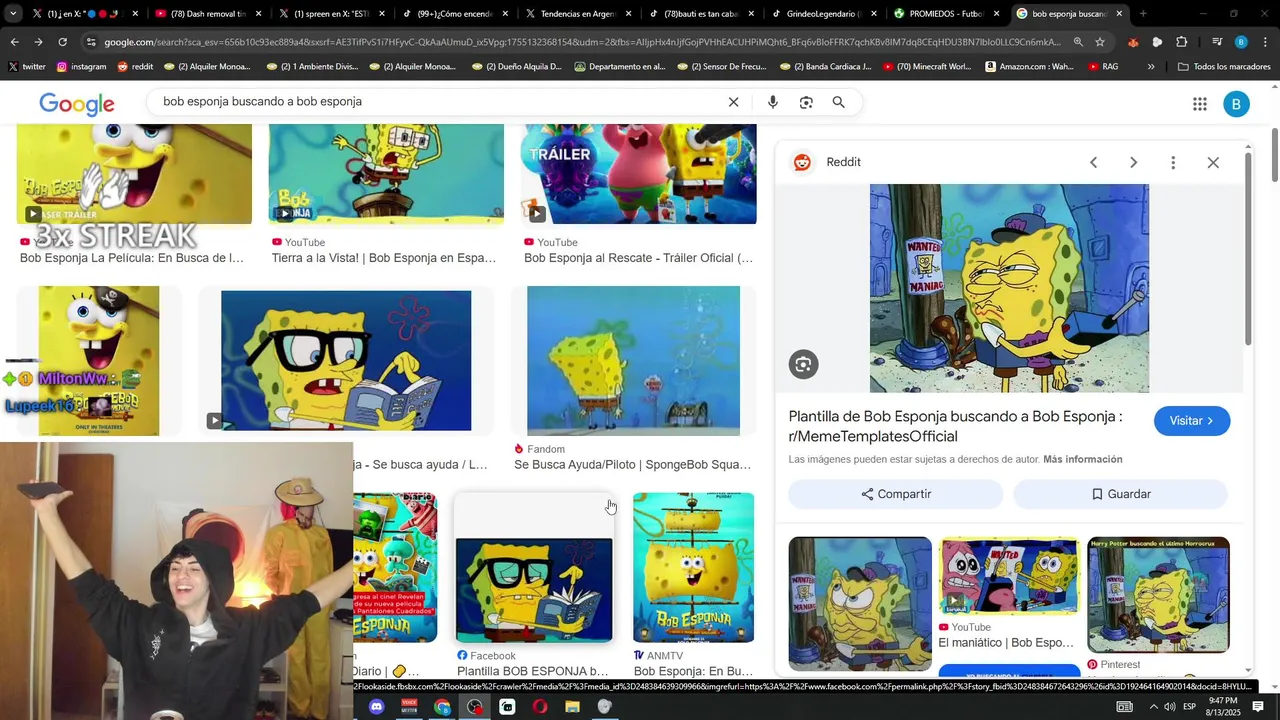Open the twitter bookmark
1280x720 pixels.
(27, 67)
